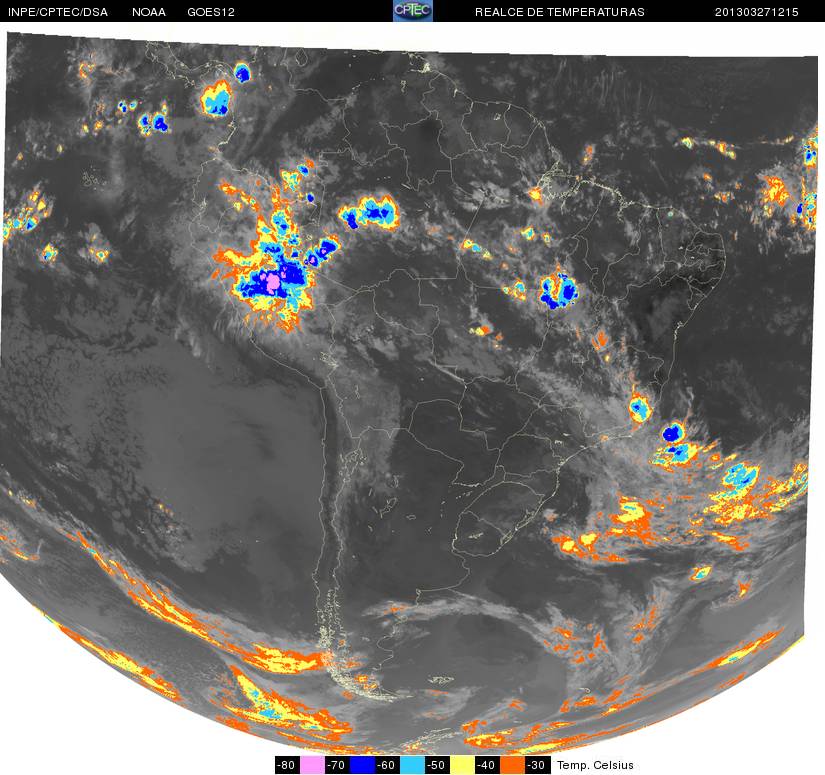Viewport: 825px width, 775px height.
Task: Click the light blue legend swatch right of -60
Action: click(412, 764)
